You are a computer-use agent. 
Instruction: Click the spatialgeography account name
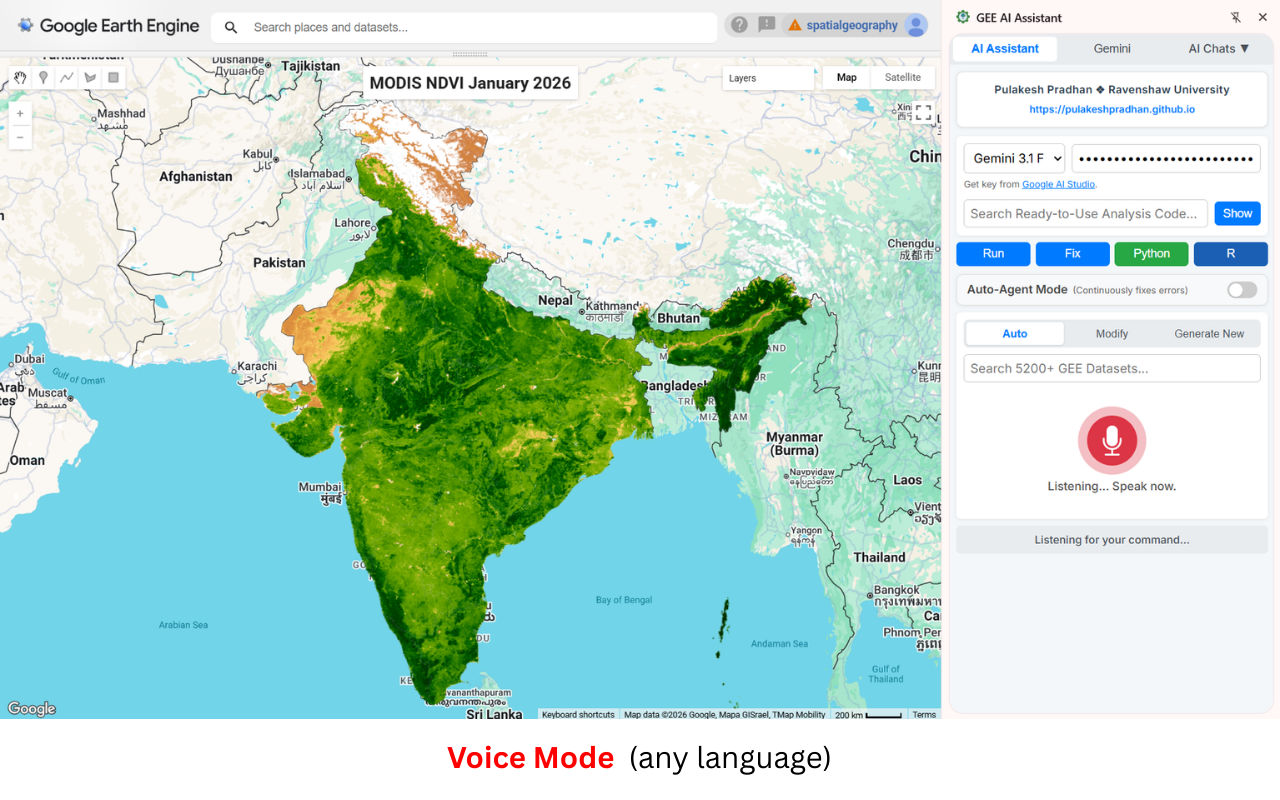pos(852,25)
